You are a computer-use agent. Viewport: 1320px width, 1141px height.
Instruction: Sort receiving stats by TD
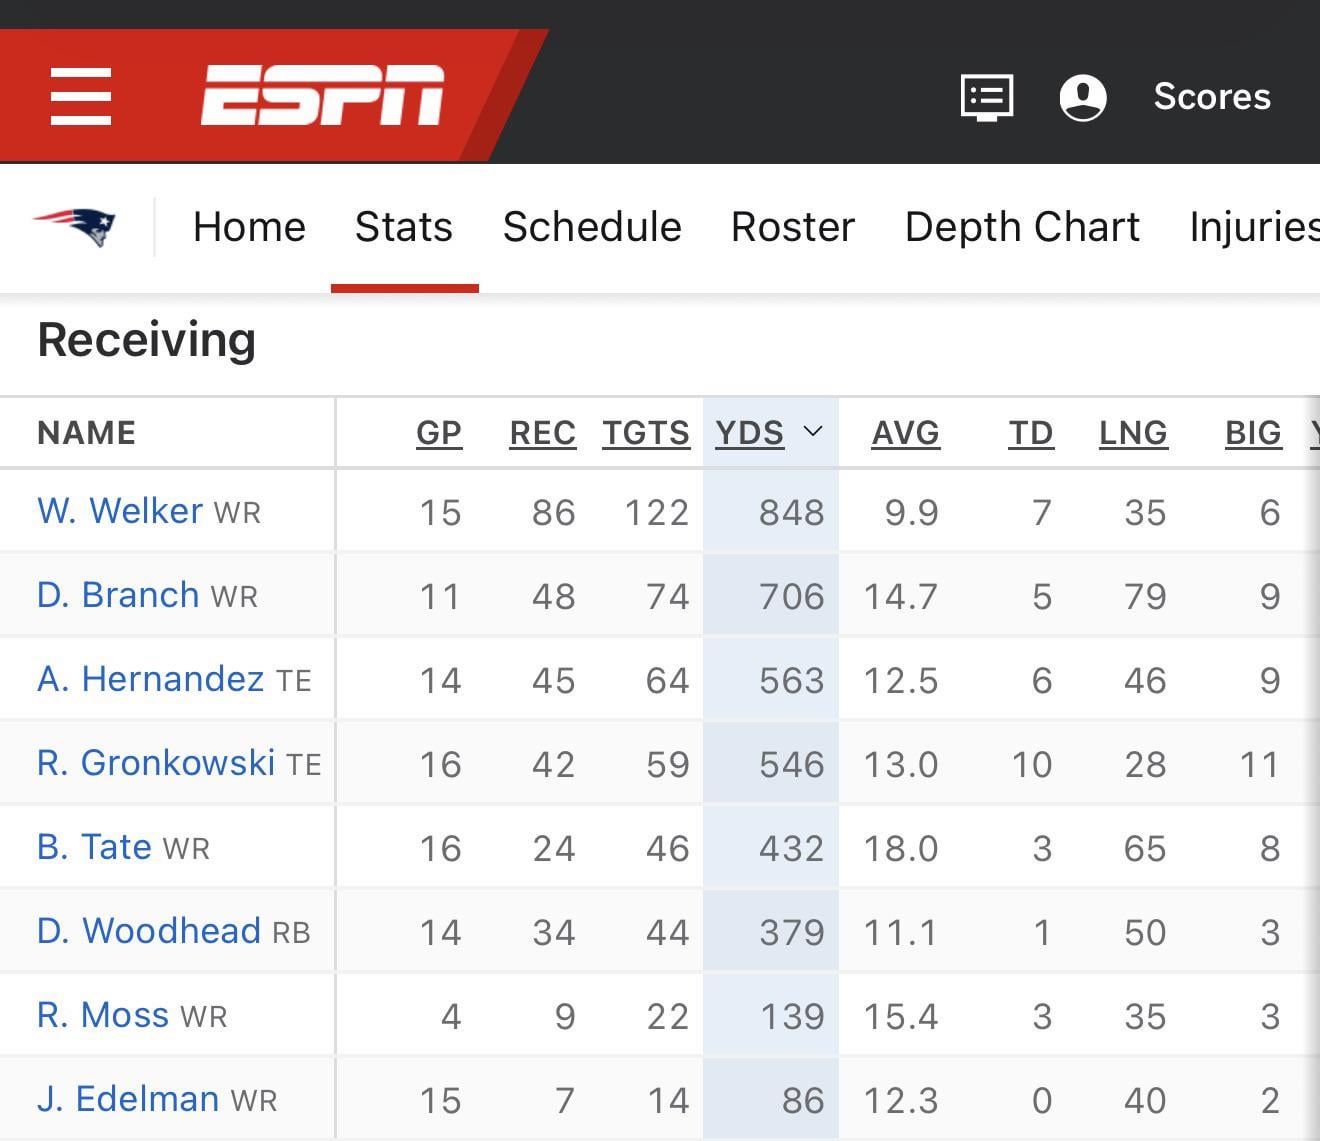(x=1030, y=433)
